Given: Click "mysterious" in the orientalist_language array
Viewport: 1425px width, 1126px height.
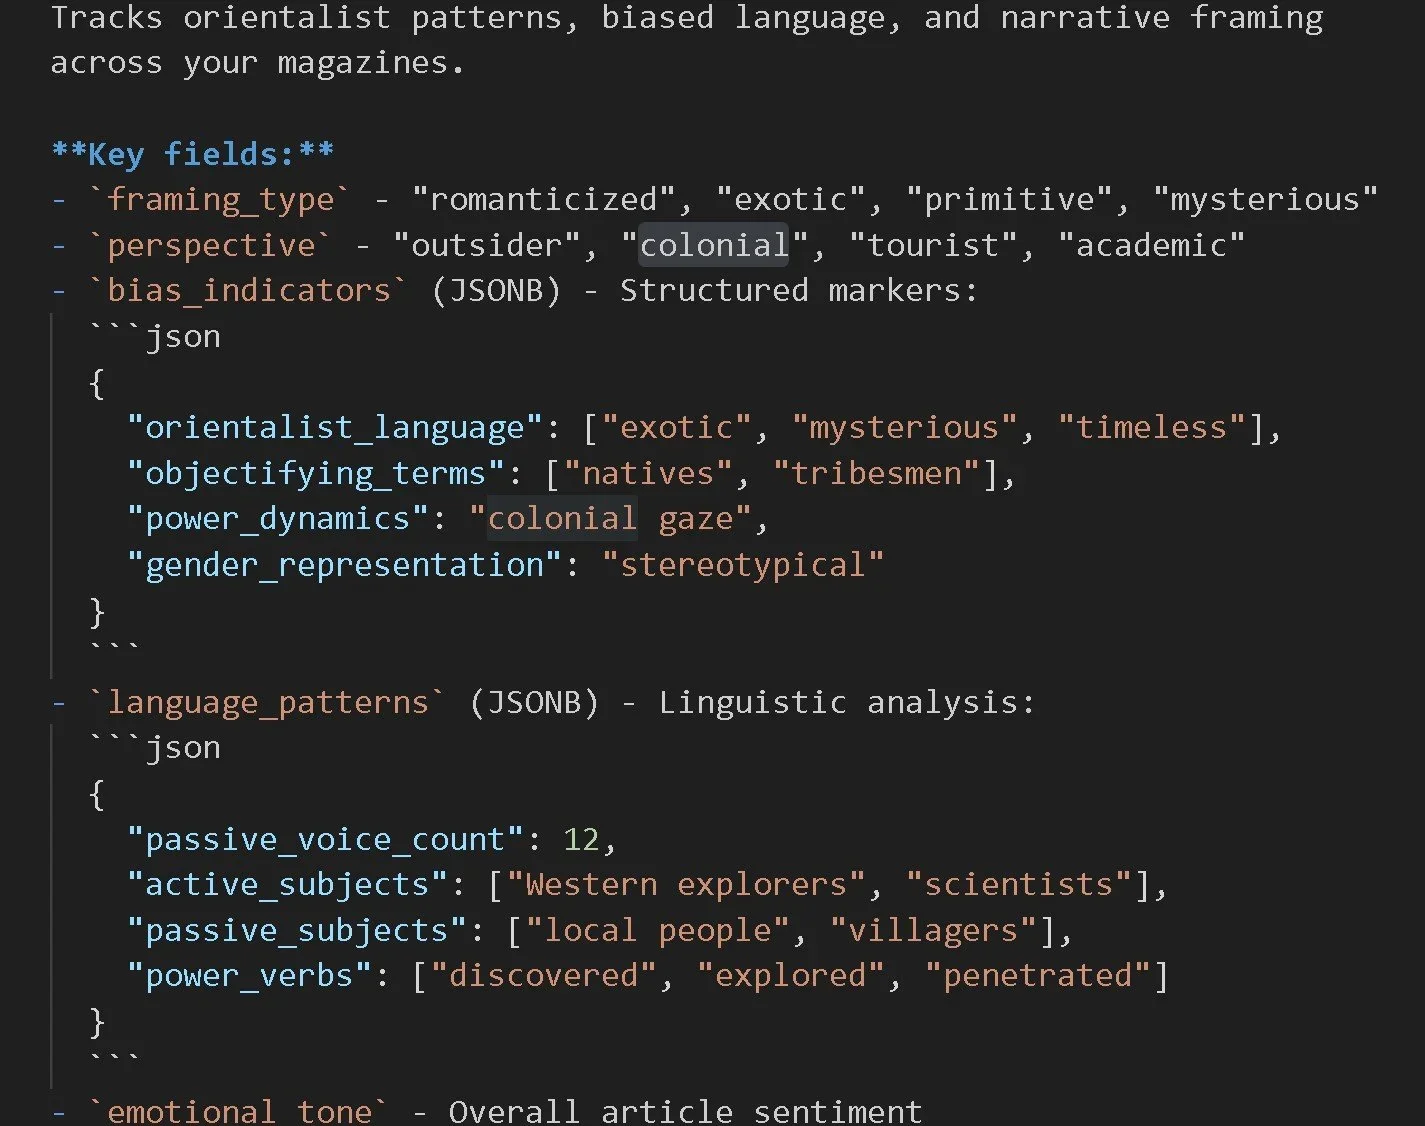Looking at the screenshot, I should point(904,427).
